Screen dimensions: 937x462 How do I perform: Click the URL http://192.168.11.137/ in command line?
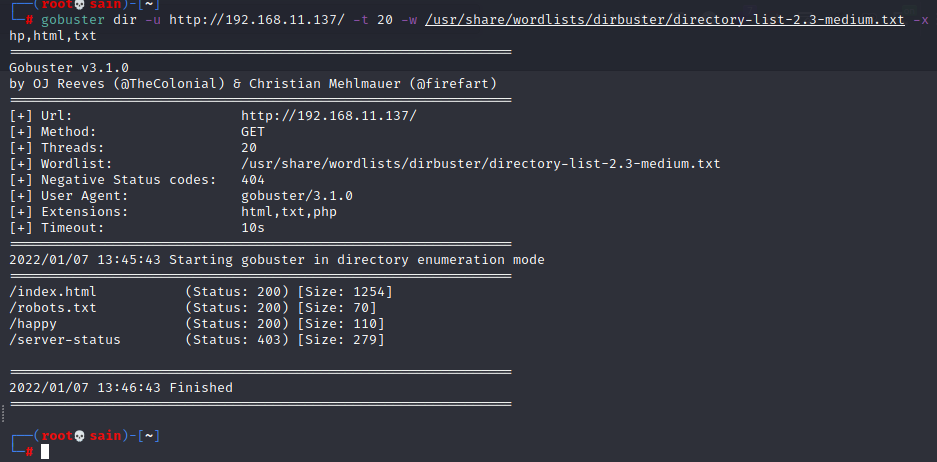pos(257,20)
